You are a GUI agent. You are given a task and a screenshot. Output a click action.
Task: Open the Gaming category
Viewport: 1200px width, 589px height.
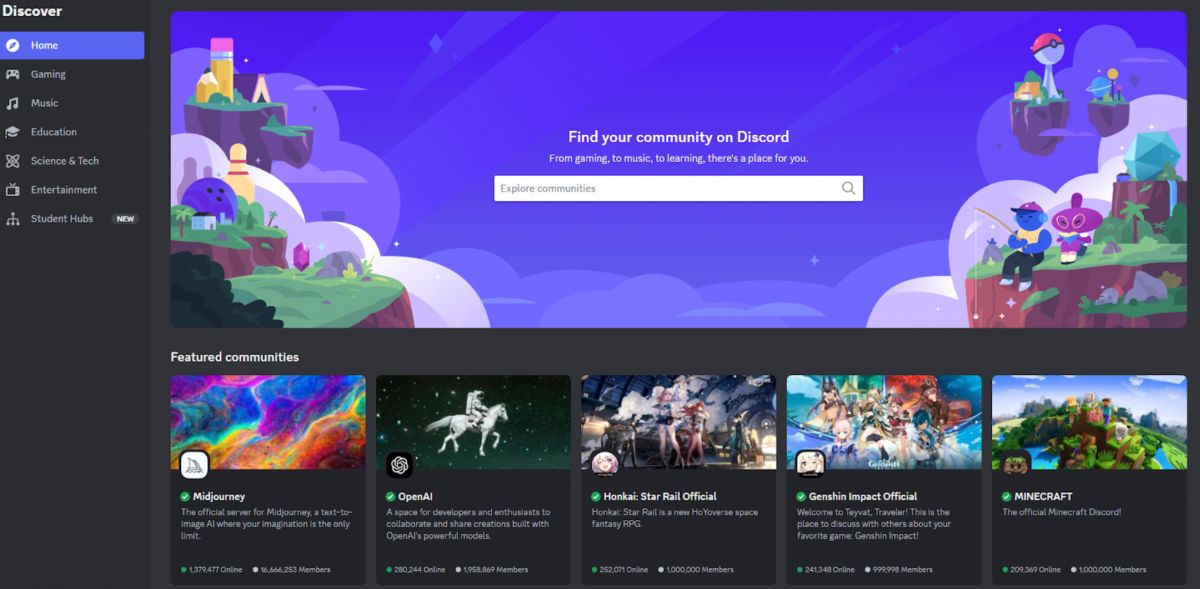tap(72, 74)
